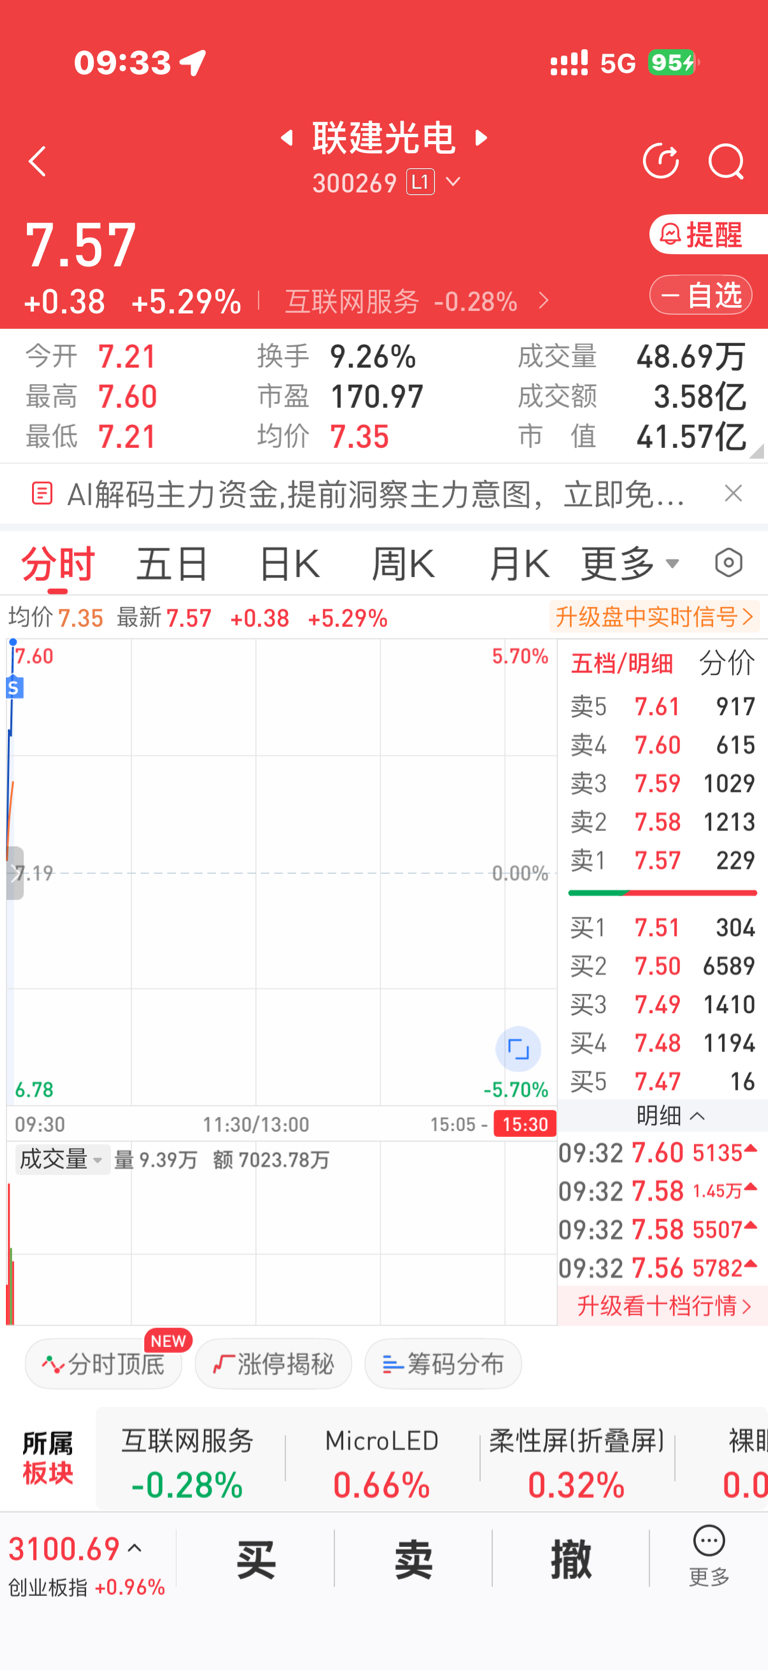The image size is (768, 1670).
Task: Tap the battery 95 status icon
Action: 673,63
